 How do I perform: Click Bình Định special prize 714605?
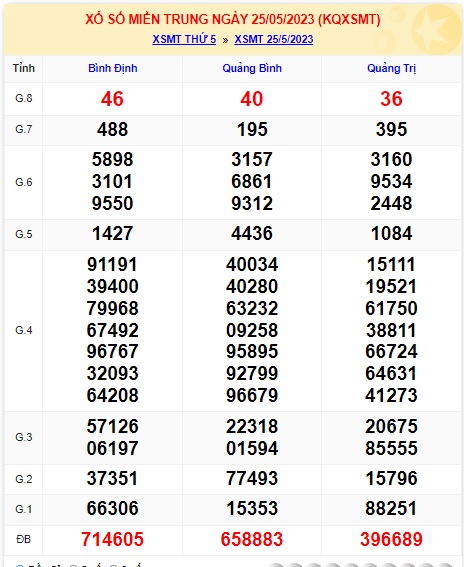pos(112,539)
